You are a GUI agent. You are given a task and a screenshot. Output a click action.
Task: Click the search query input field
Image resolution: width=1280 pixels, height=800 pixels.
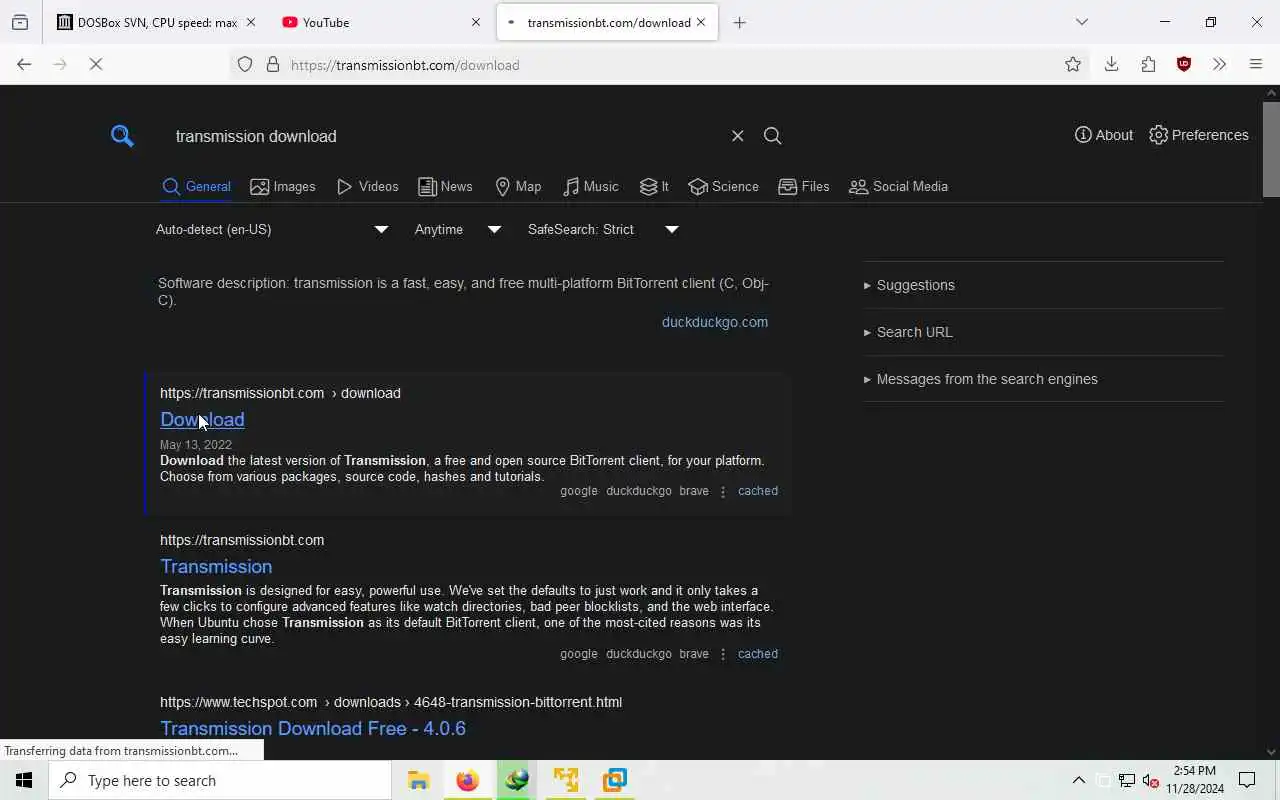(445, 136)
